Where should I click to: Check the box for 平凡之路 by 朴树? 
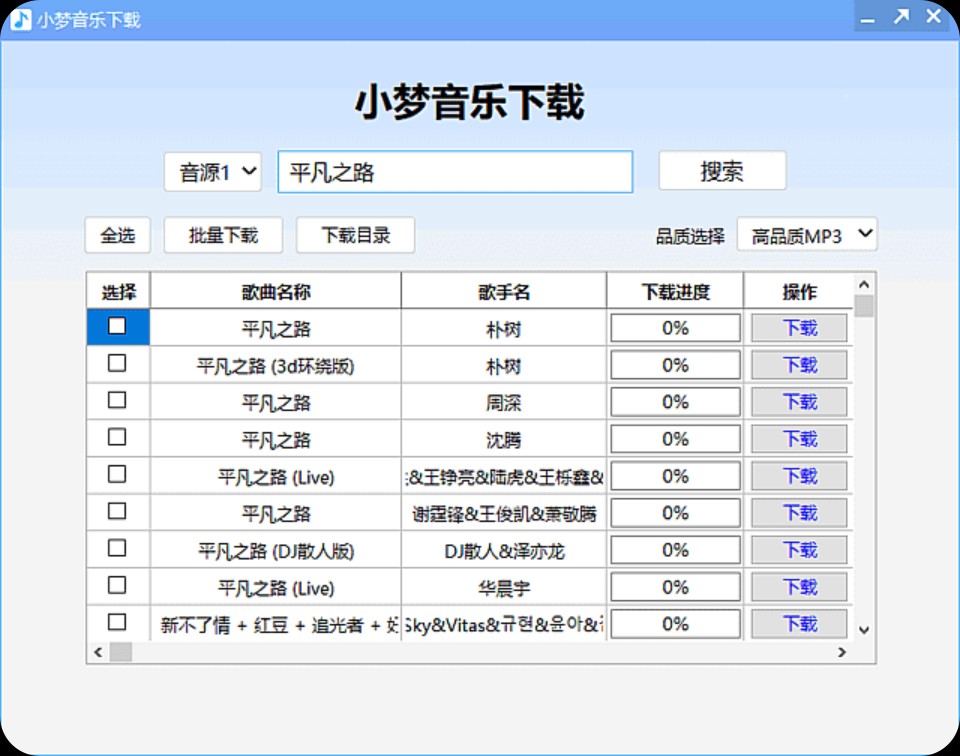(x=117, y=326)
